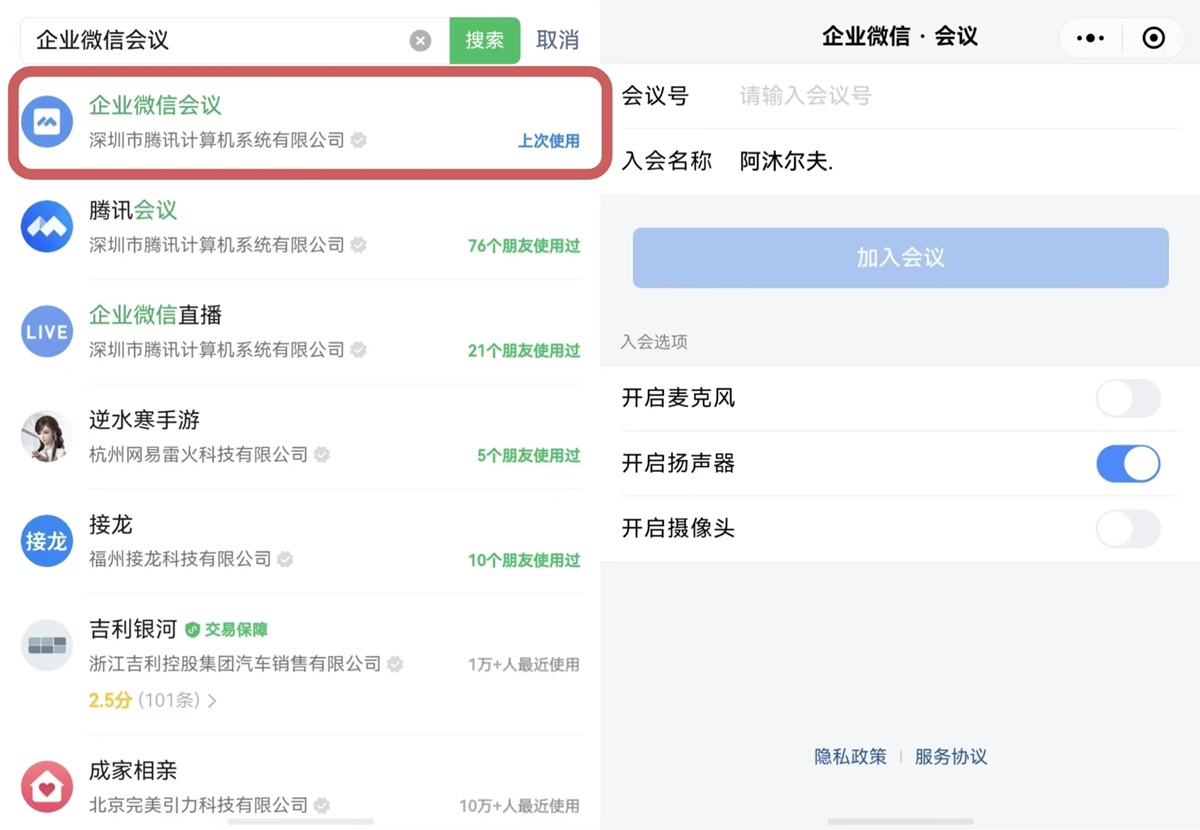Viewport: 1200px width, 830px height.
Task: Open the 隐私政策 link
Action: (850, 757)
